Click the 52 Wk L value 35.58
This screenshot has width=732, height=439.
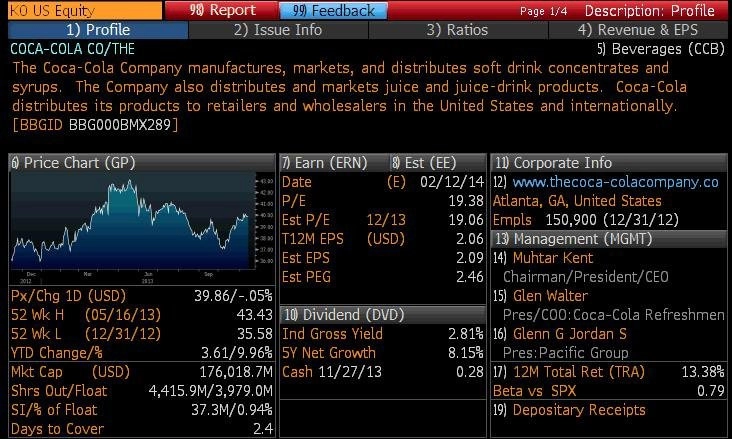click(x=254, y=334)
